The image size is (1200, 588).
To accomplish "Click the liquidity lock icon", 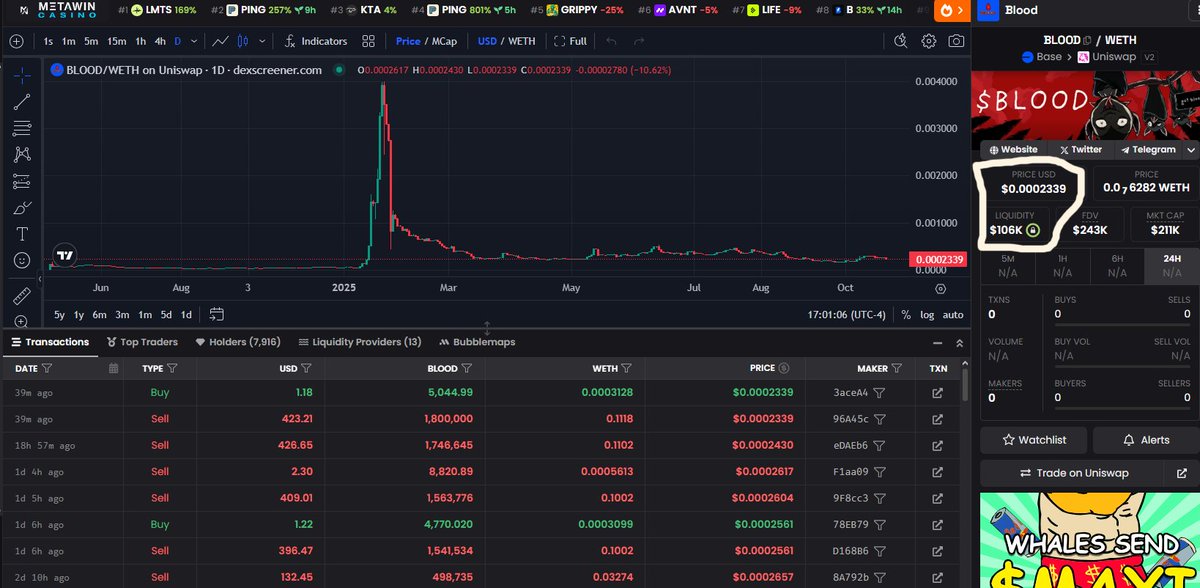I will tap(1034, 230).
